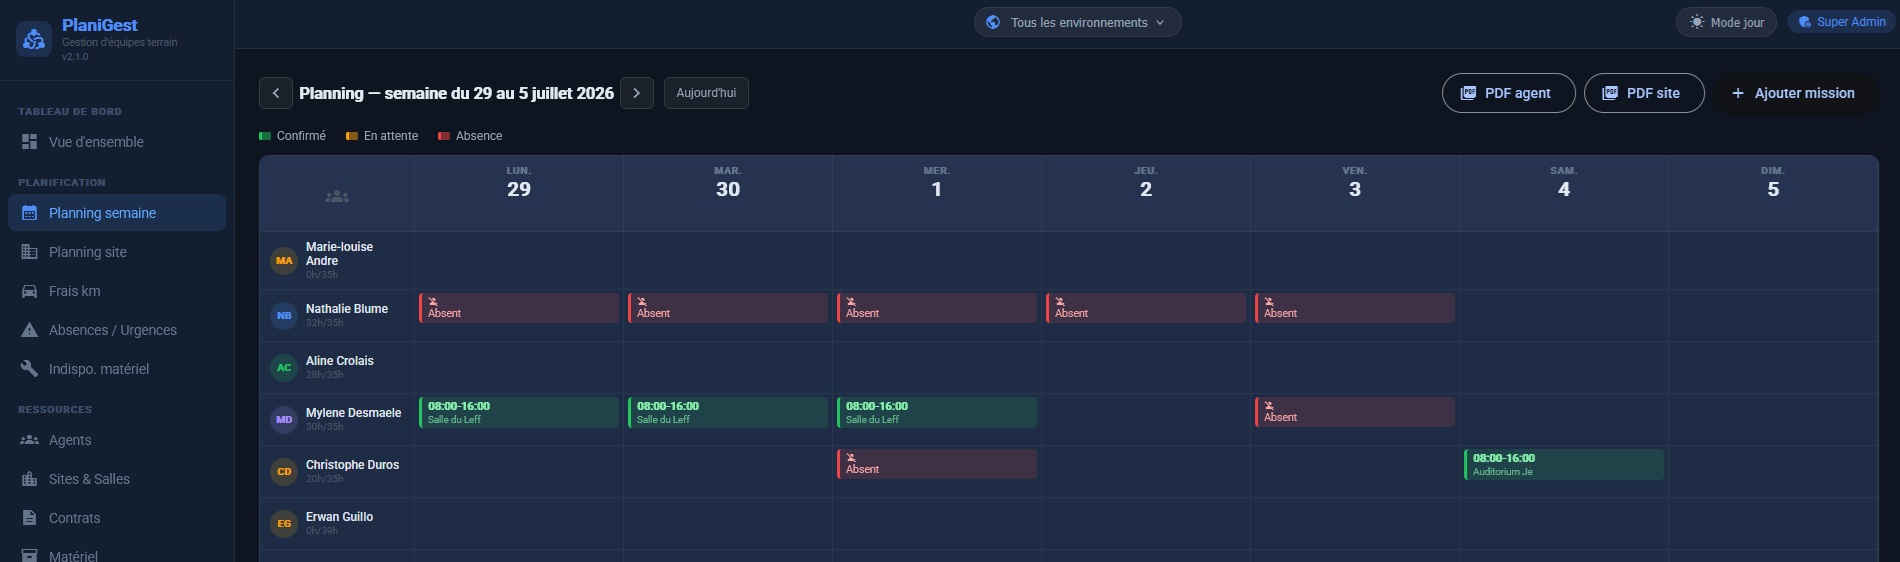This screenshot has height=562, width=1900.
Task: Select Planning semaine menu item
Action: pyautogui.click(x=117, y=213)
